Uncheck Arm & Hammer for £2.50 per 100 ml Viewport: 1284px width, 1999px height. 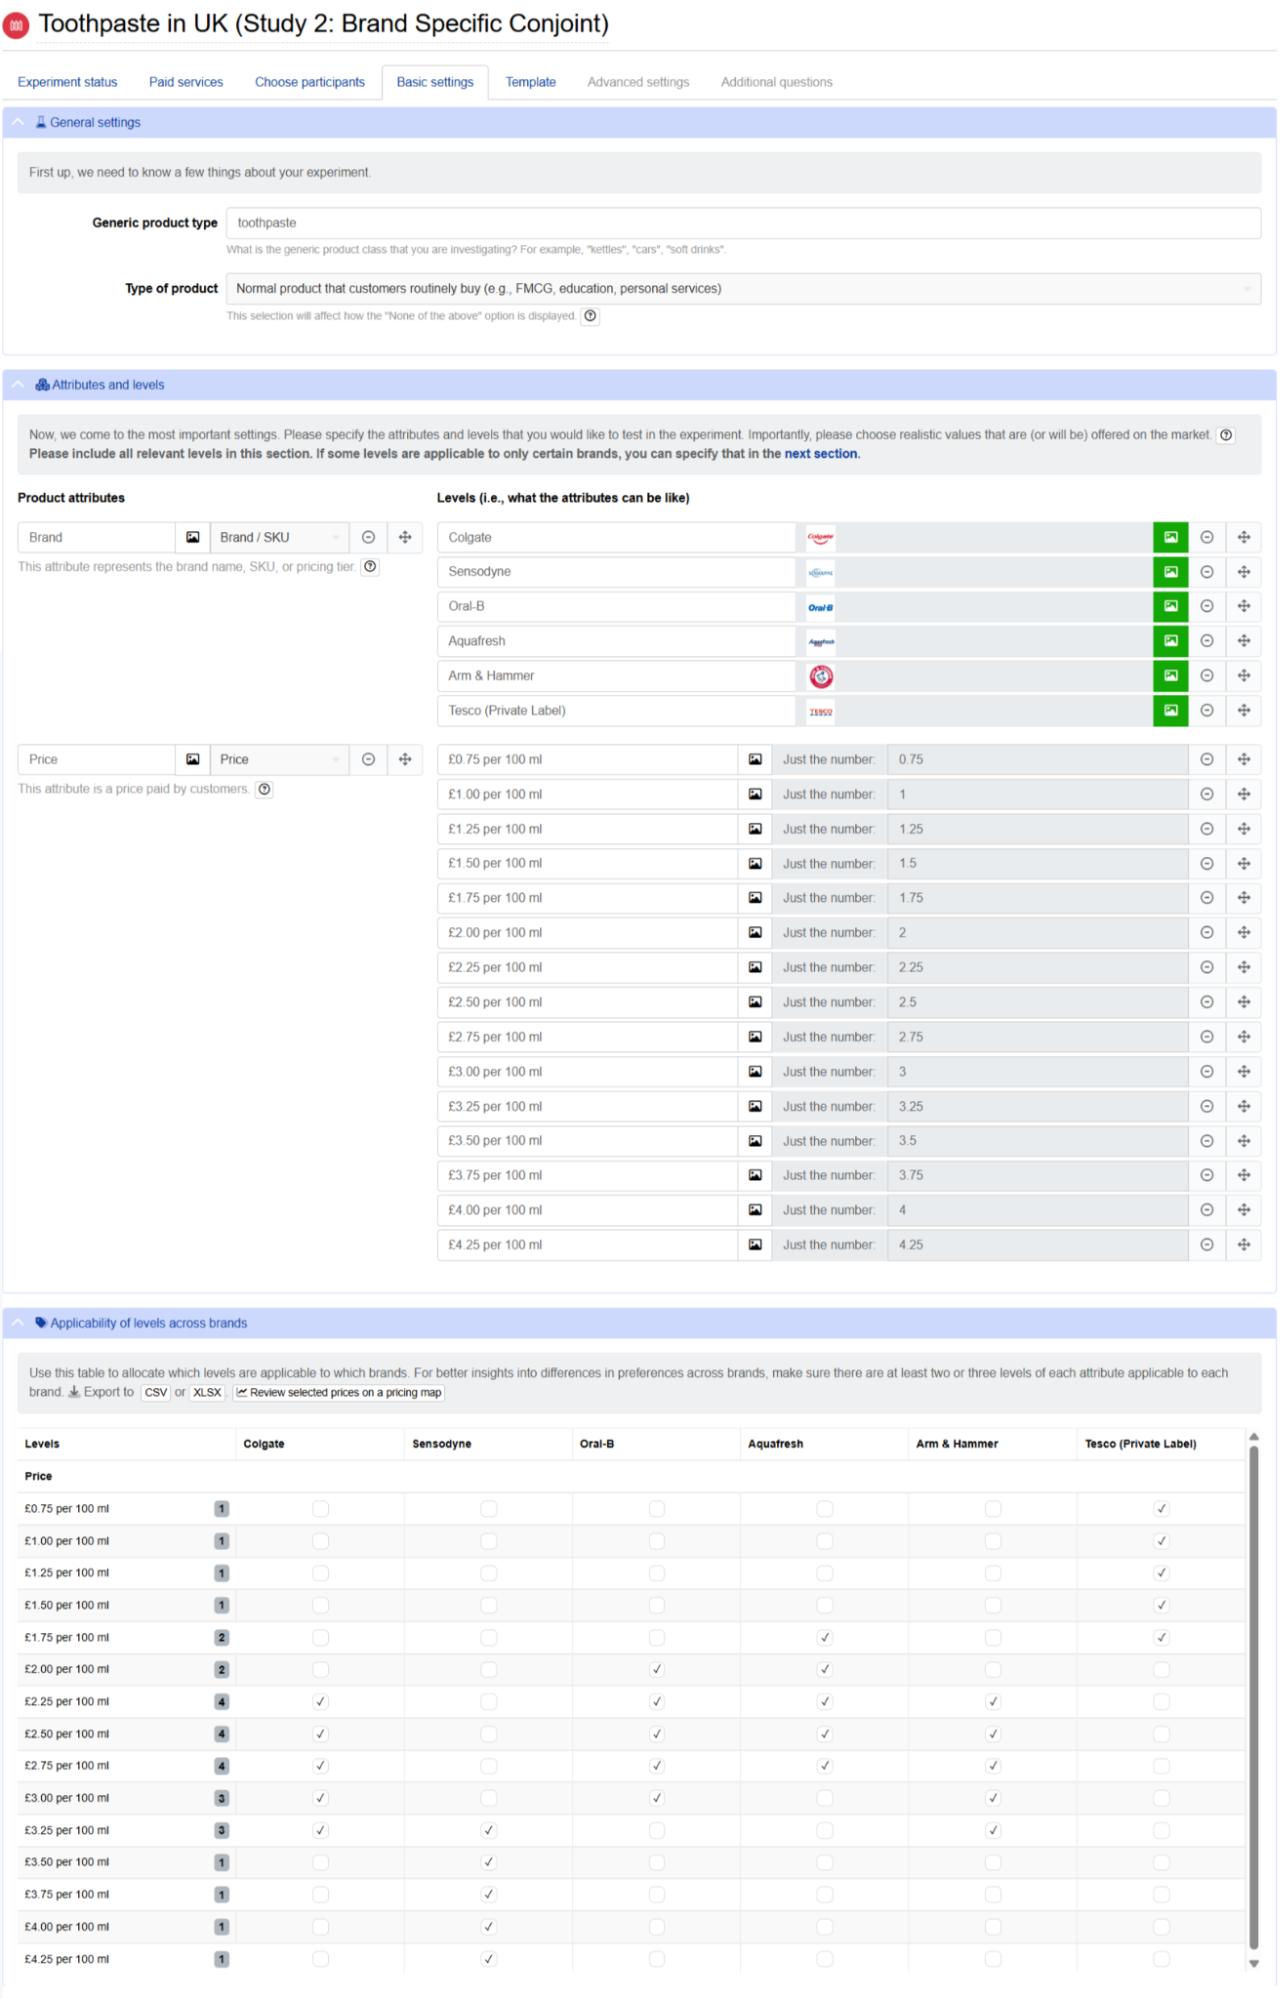point(993,1734)
